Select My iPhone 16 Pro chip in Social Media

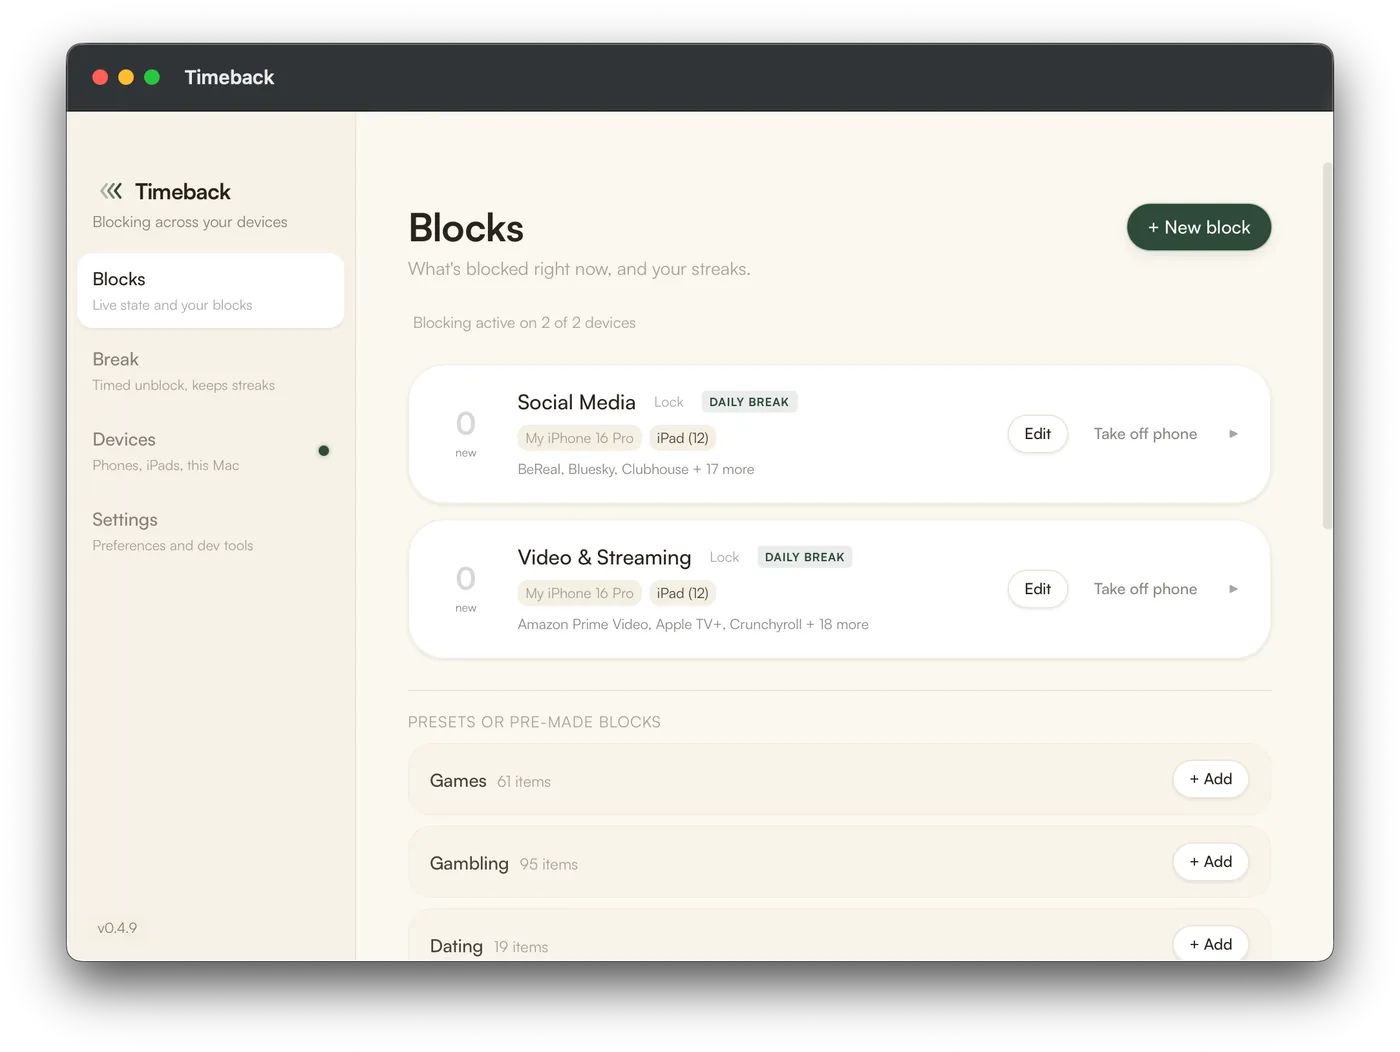click(579, 438)
